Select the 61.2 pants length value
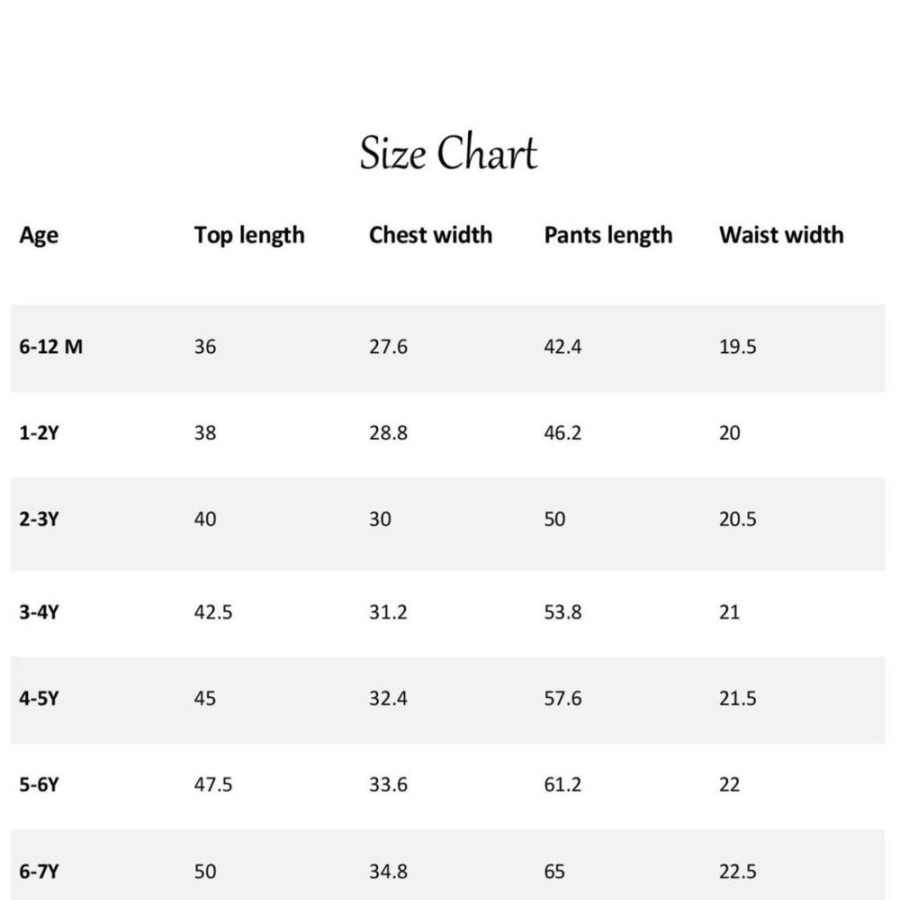This screenshot has height=900, width=900. coord(562,784)
